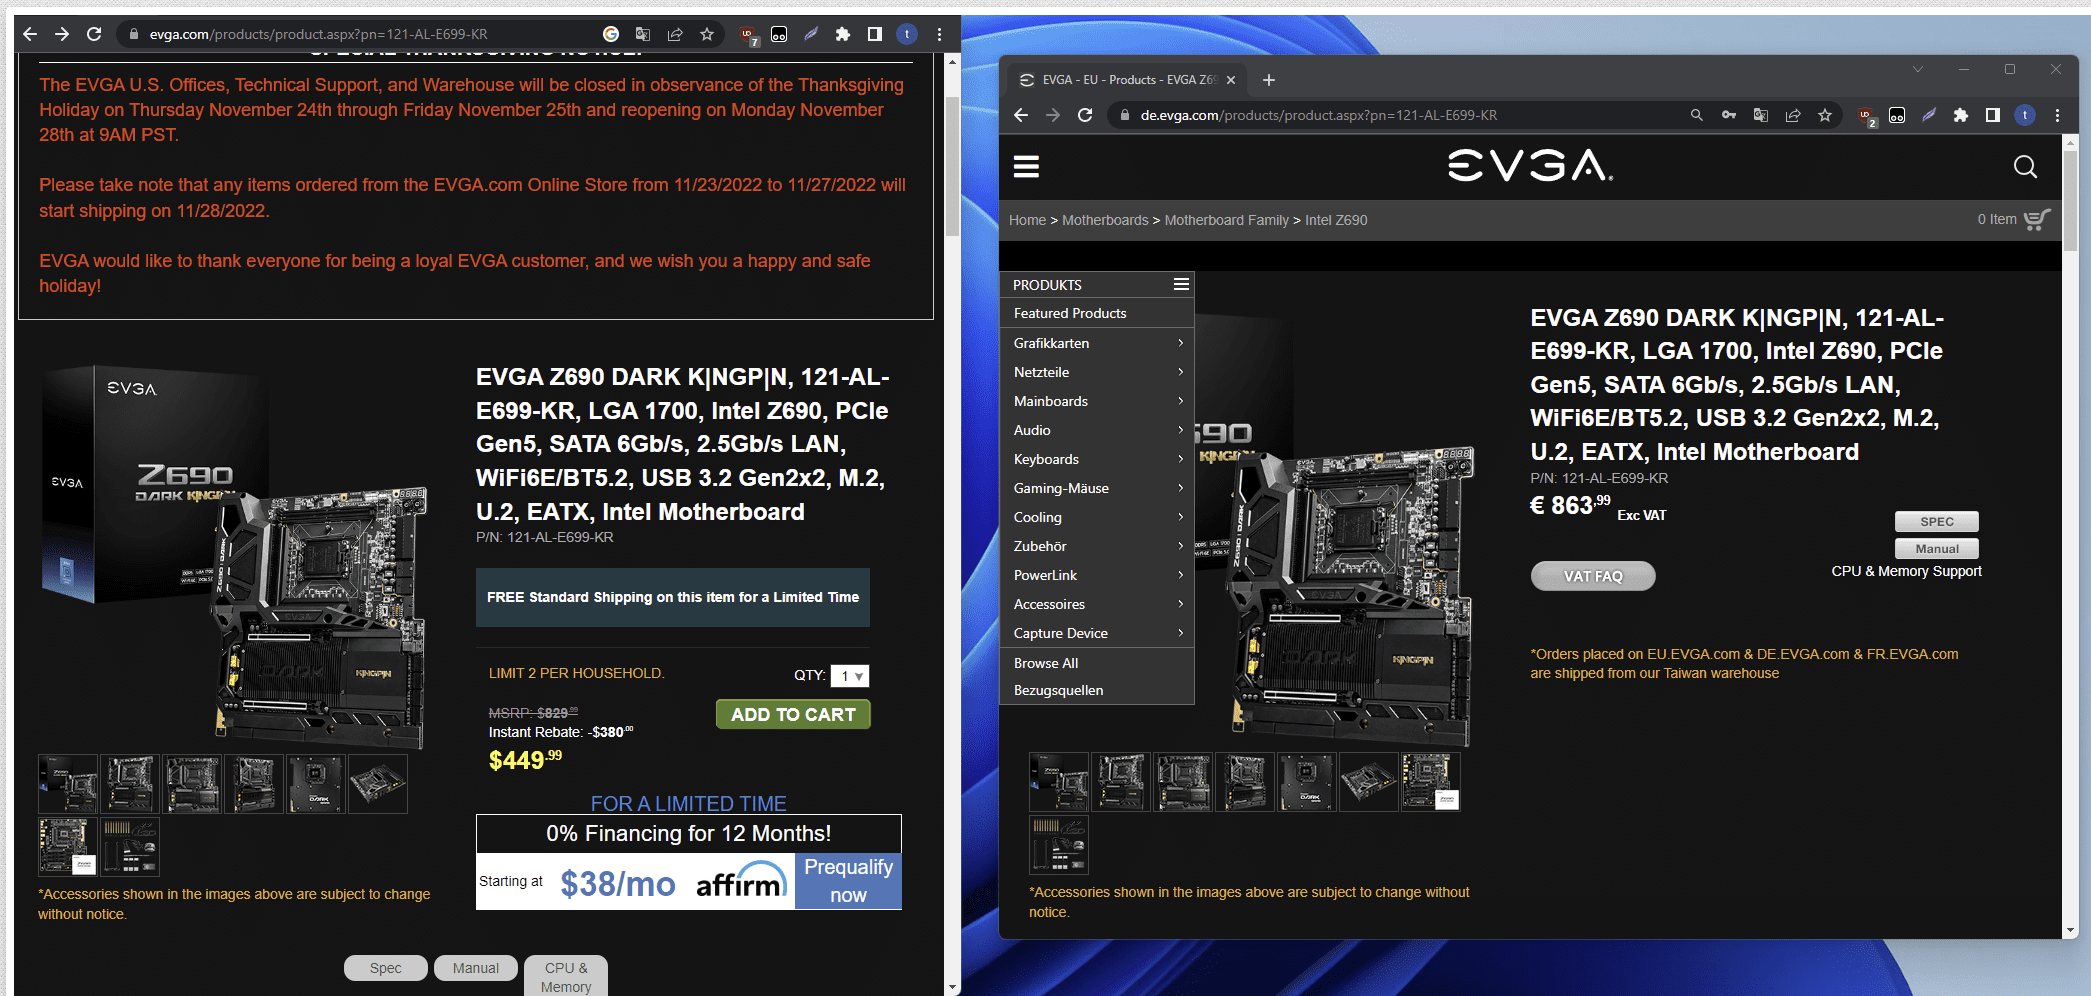Share icon in left evga.com address bar

coord(675,34)
